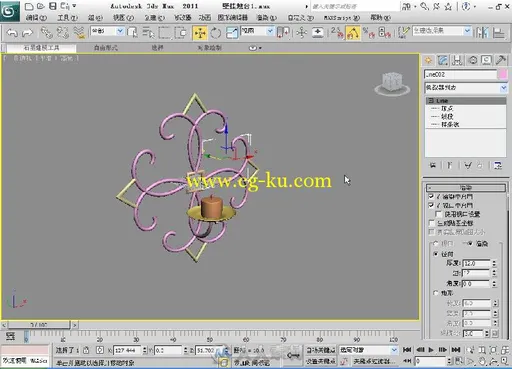Image resolution: width=512 pixels, height=369 pixels.
Task: Open the Views menu
Action: (x=124, y=18)
